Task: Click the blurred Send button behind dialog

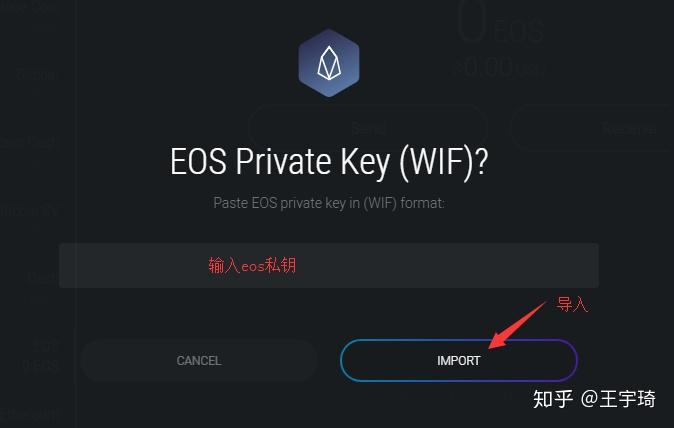Action: (x=369, y=128)
